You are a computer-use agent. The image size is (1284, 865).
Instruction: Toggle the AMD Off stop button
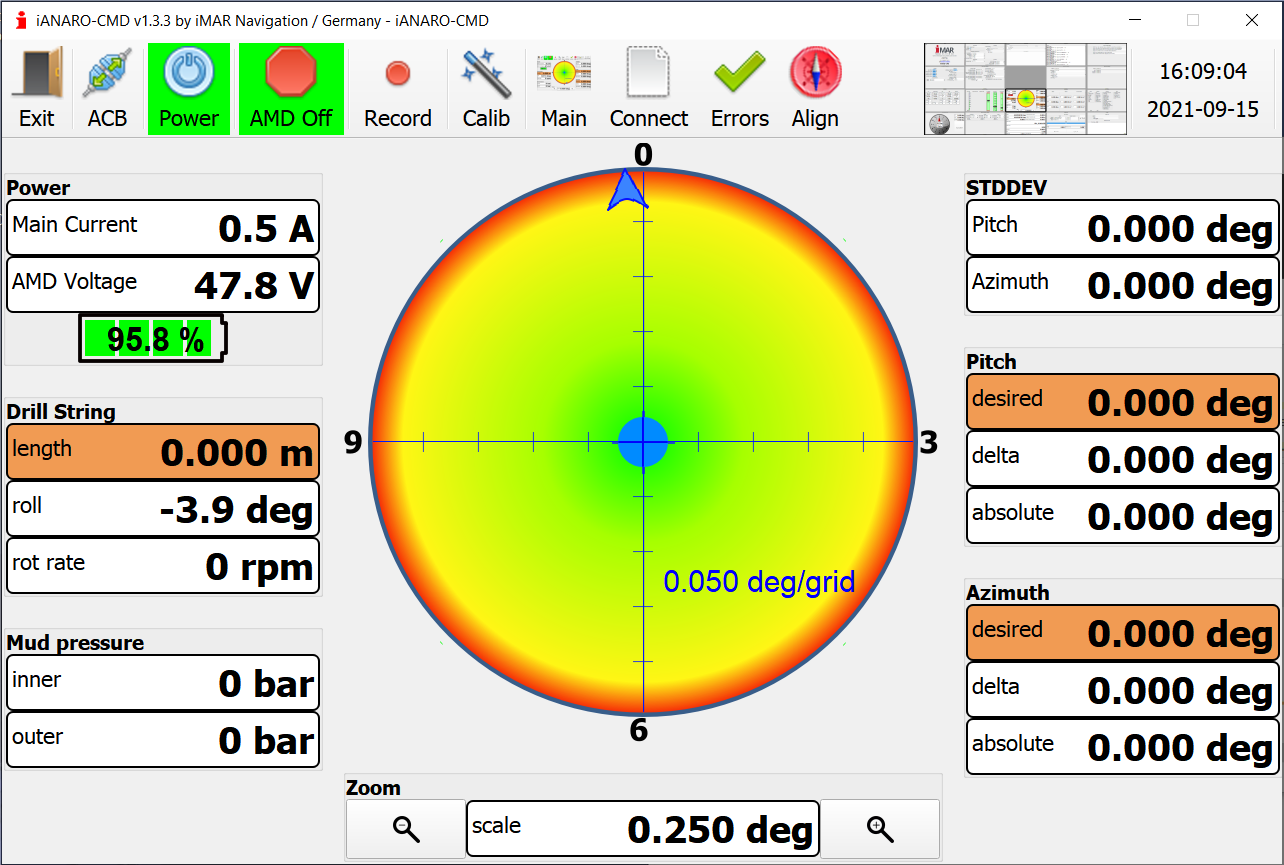291,89
